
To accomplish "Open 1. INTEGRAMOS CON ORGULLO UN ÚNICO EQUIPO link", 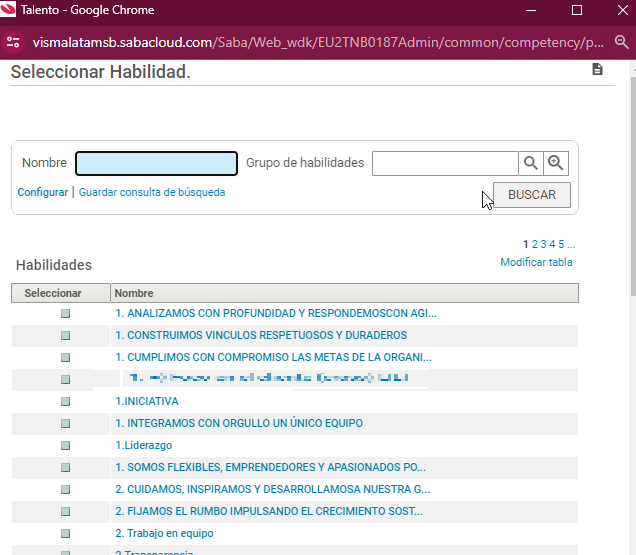I will click(239, 423).
